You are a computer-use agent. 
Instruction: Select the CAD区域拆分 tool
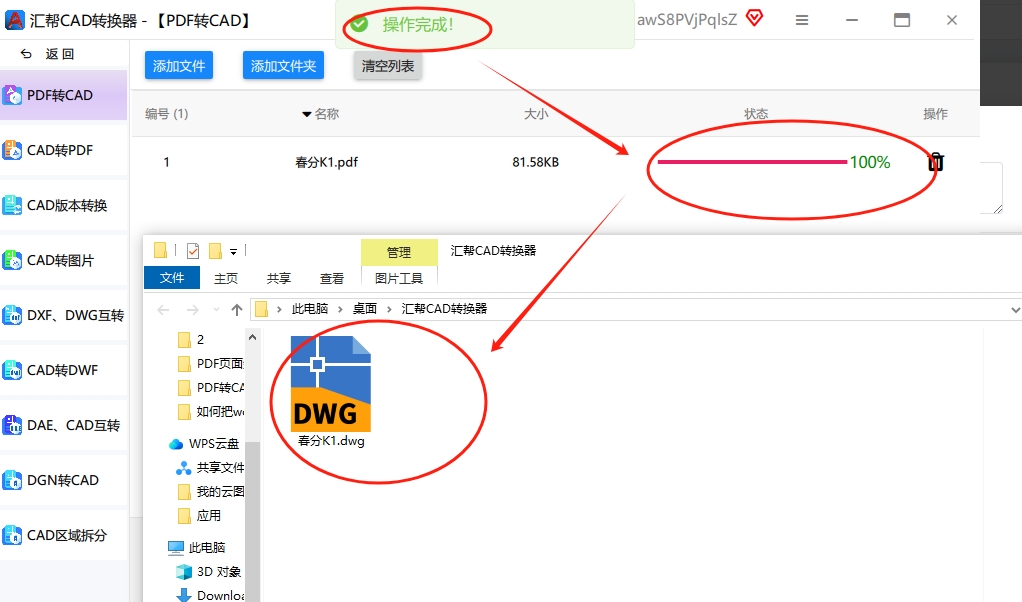[63, 536]
